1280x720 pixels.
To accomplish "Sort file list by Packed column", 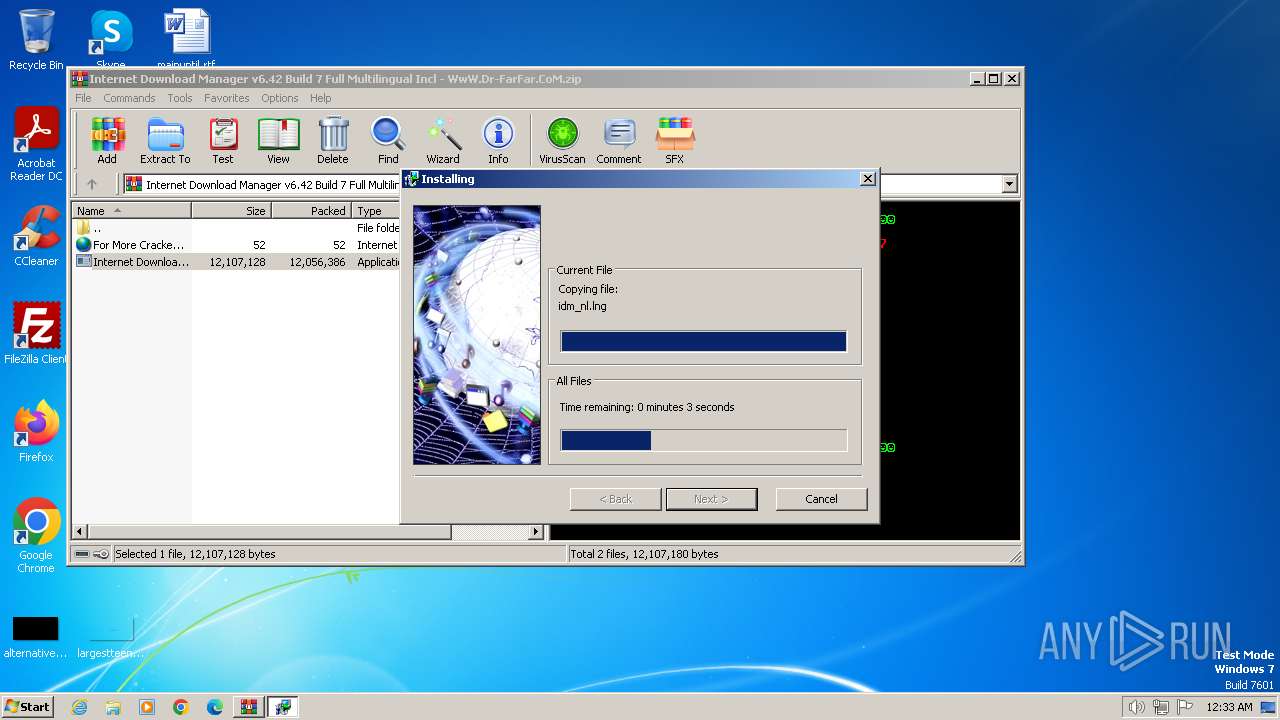I will pyautogui.click(x=311, y=211).
